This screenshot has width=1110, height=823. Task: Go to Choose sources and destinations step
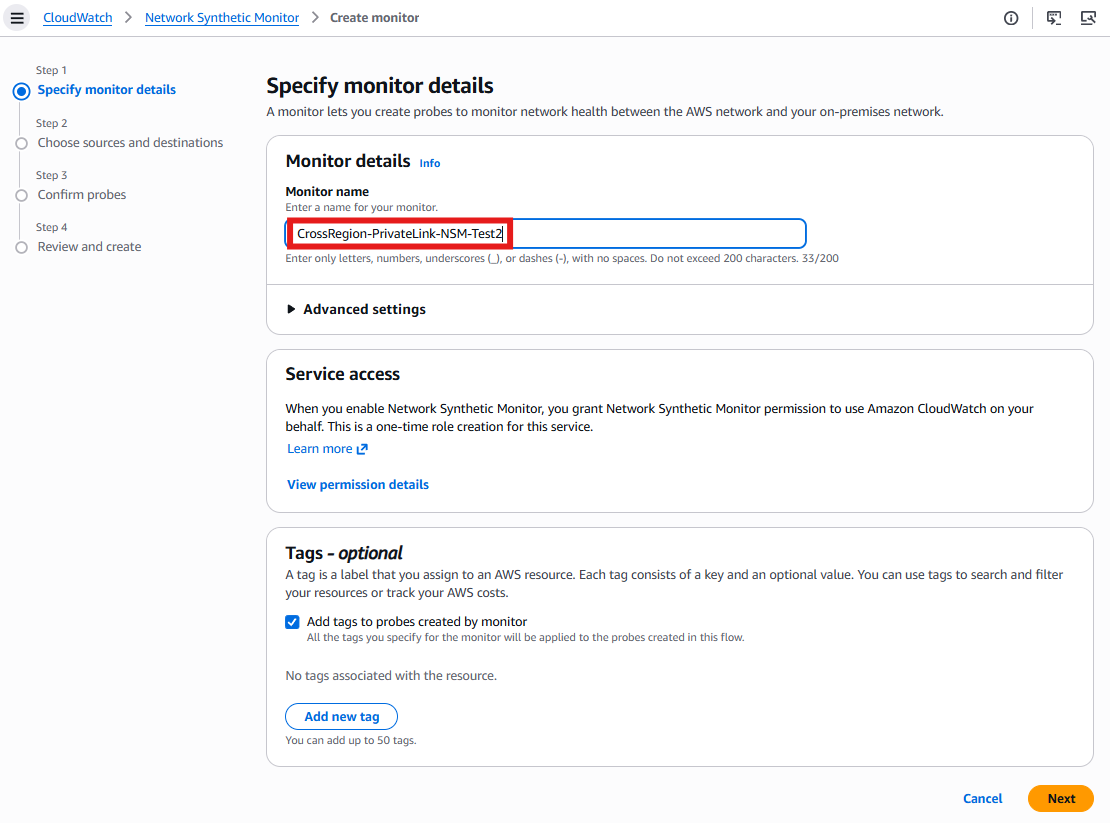(x=130, y=142)
